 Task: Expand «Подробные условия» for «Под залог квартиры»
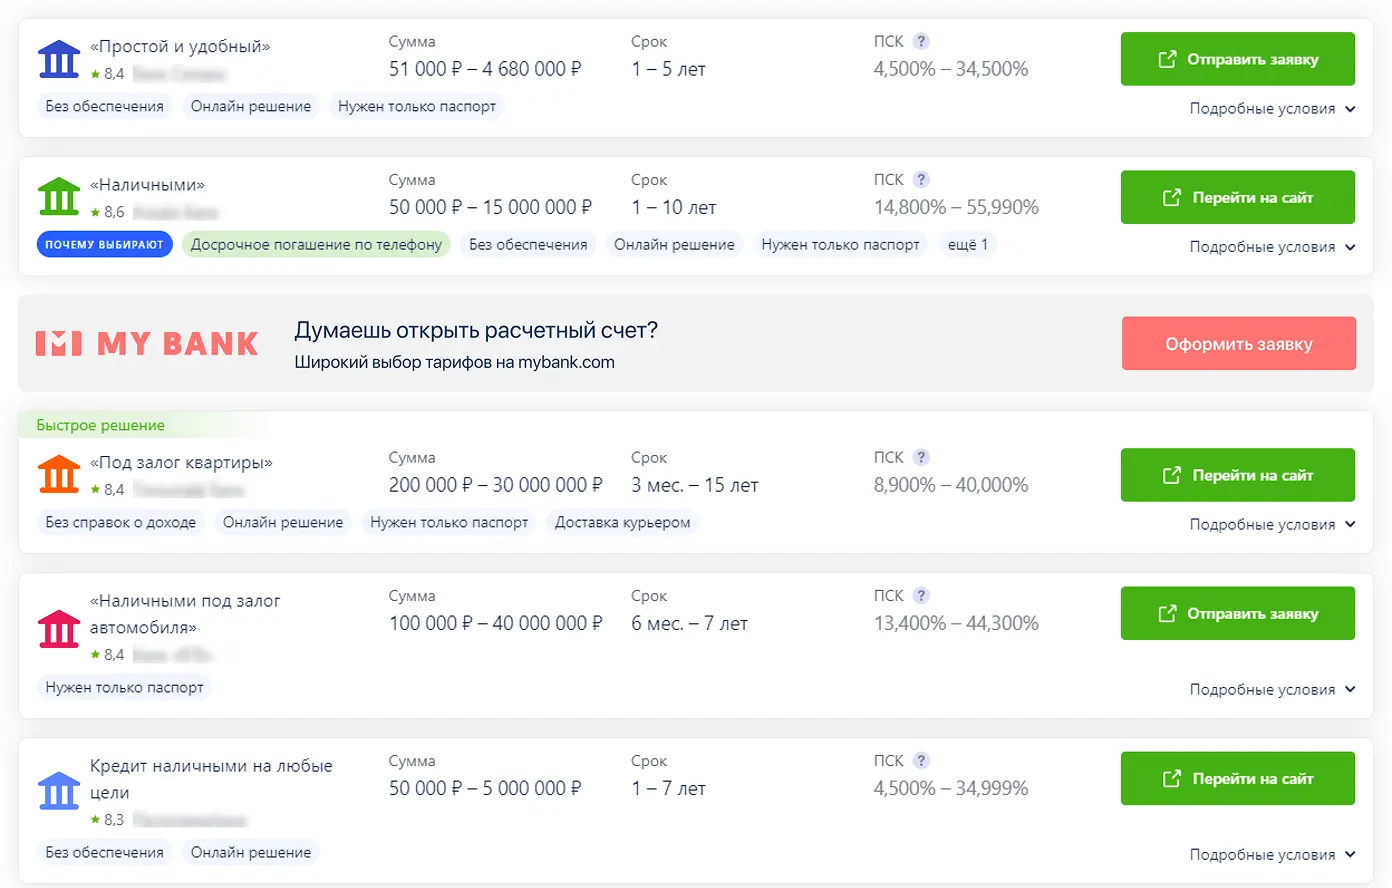tap(1271, 525)
